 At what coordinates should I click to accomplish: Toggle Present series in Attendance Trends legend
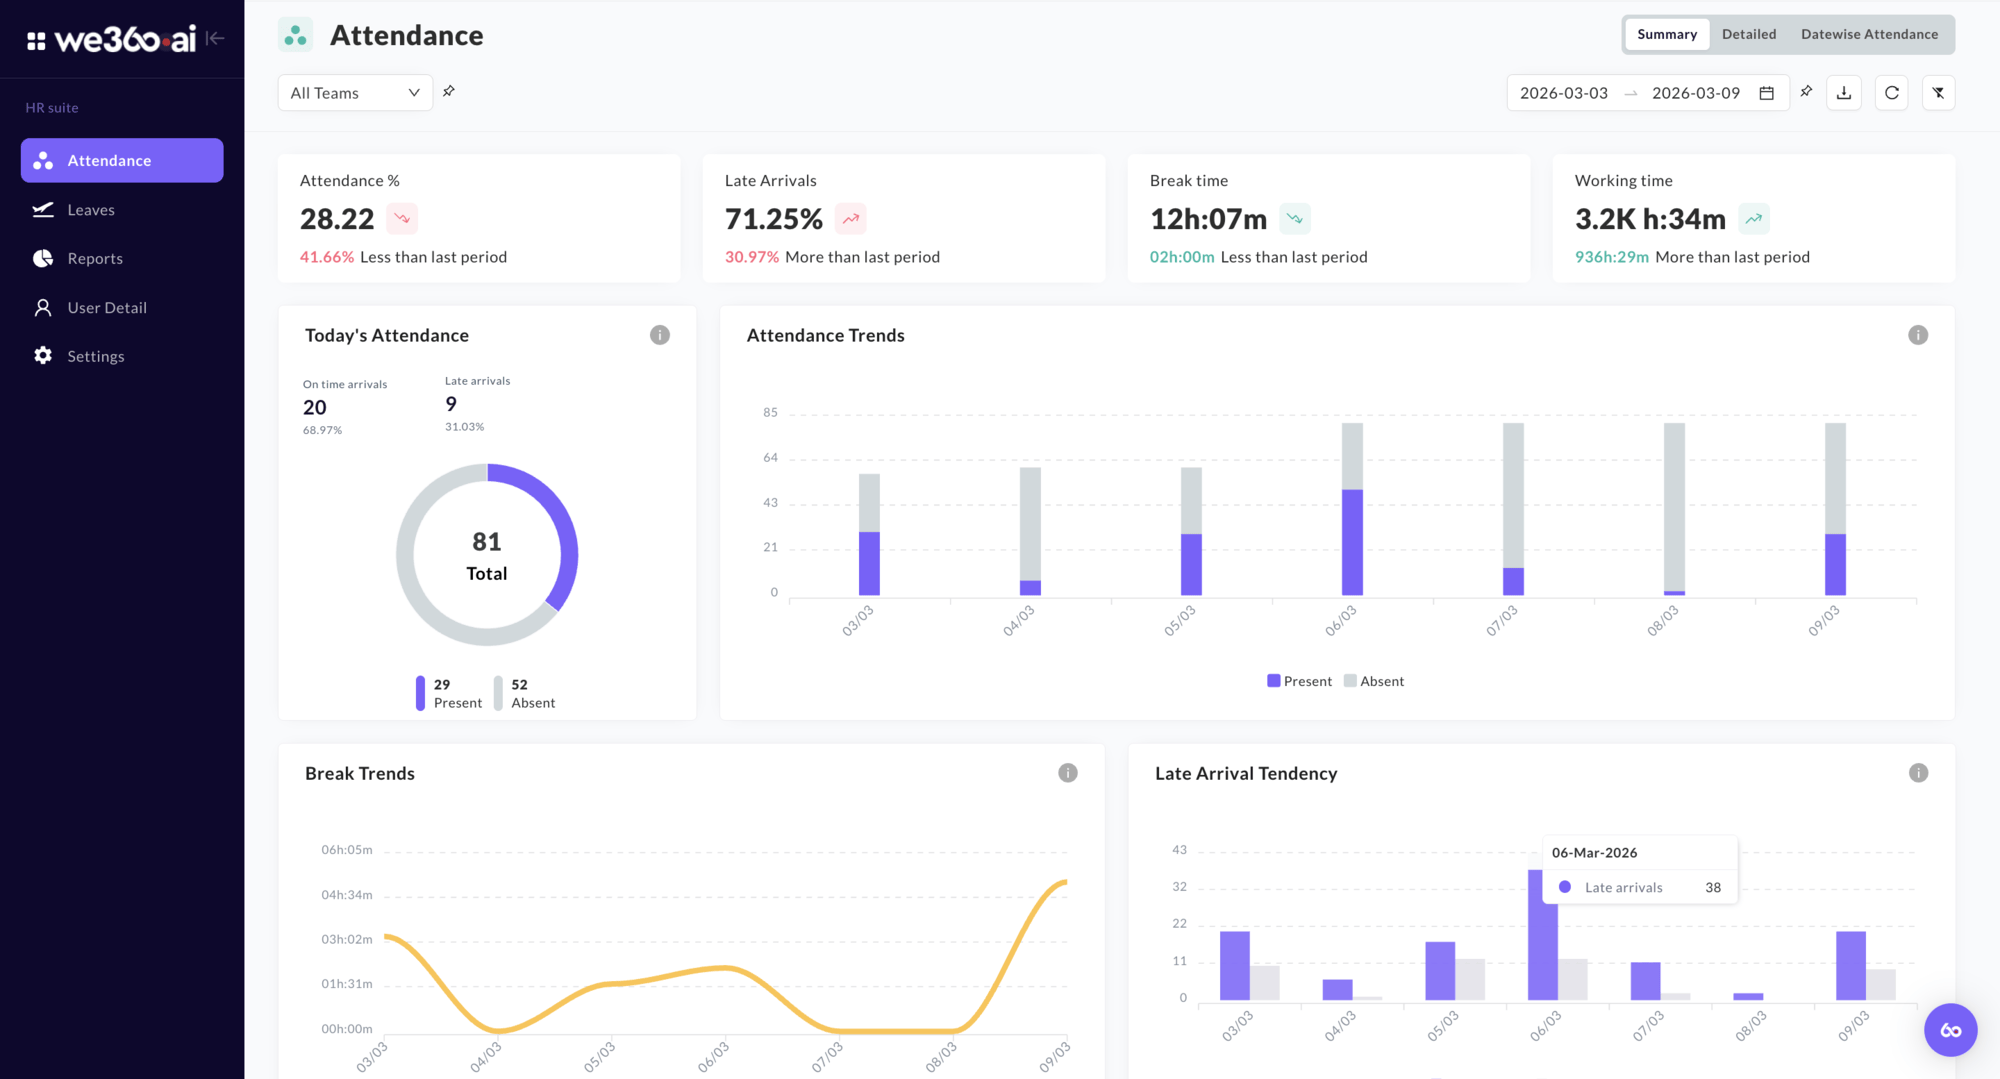tap(1299, 681)
